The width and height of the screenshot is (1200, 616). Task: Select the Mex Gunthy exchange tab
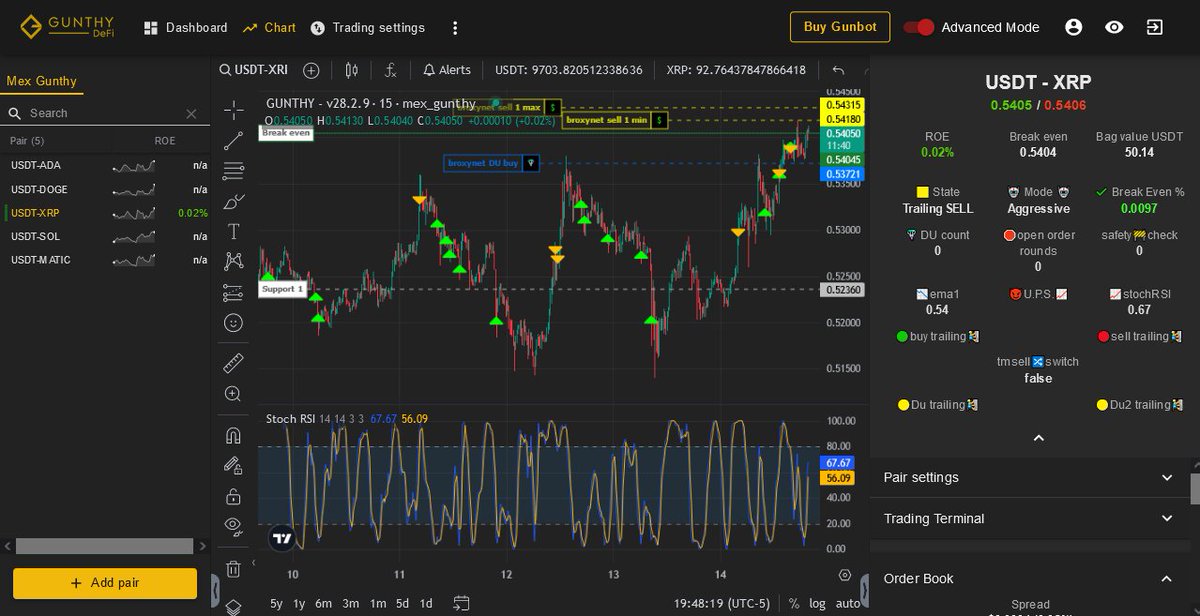(x=42, y=81)
